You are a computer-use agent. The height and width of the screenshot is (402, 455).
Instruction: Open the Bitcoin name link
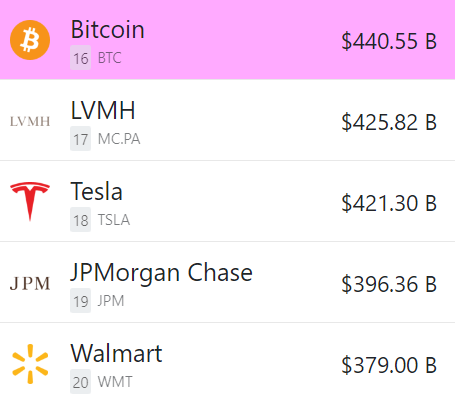(x=108, y=29)
